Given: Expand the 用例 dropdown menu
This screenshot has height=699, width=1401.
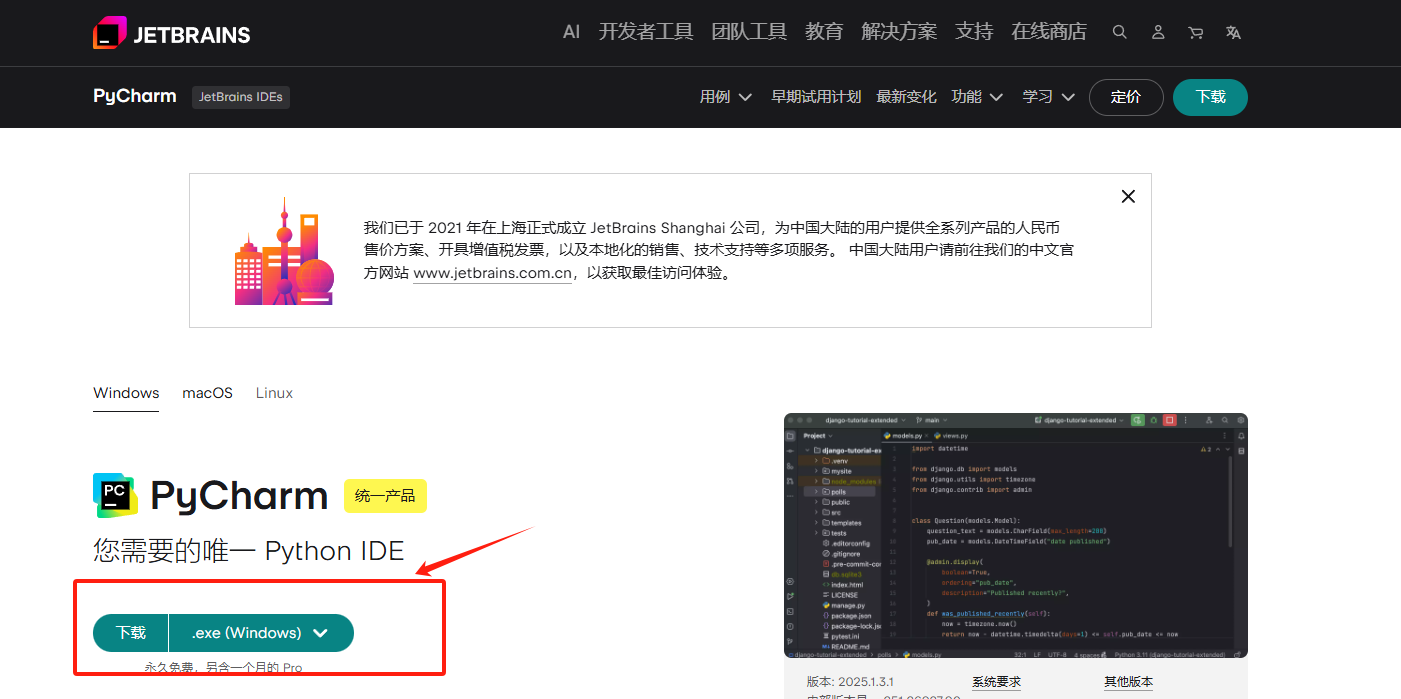Looking at the screenshot, I should click(725, 96).
